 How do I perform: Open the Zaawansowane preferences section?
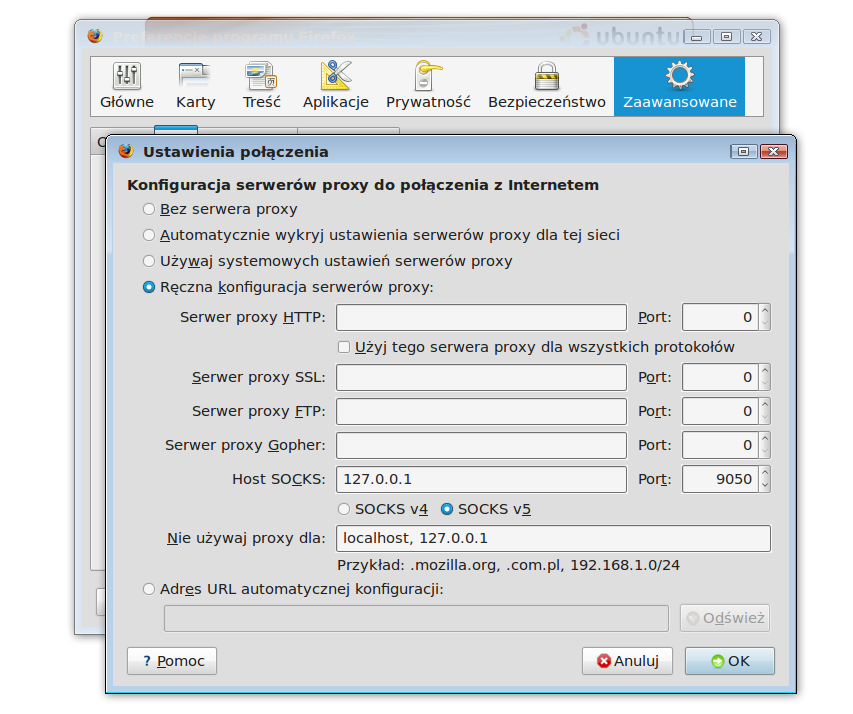(679, 86)
